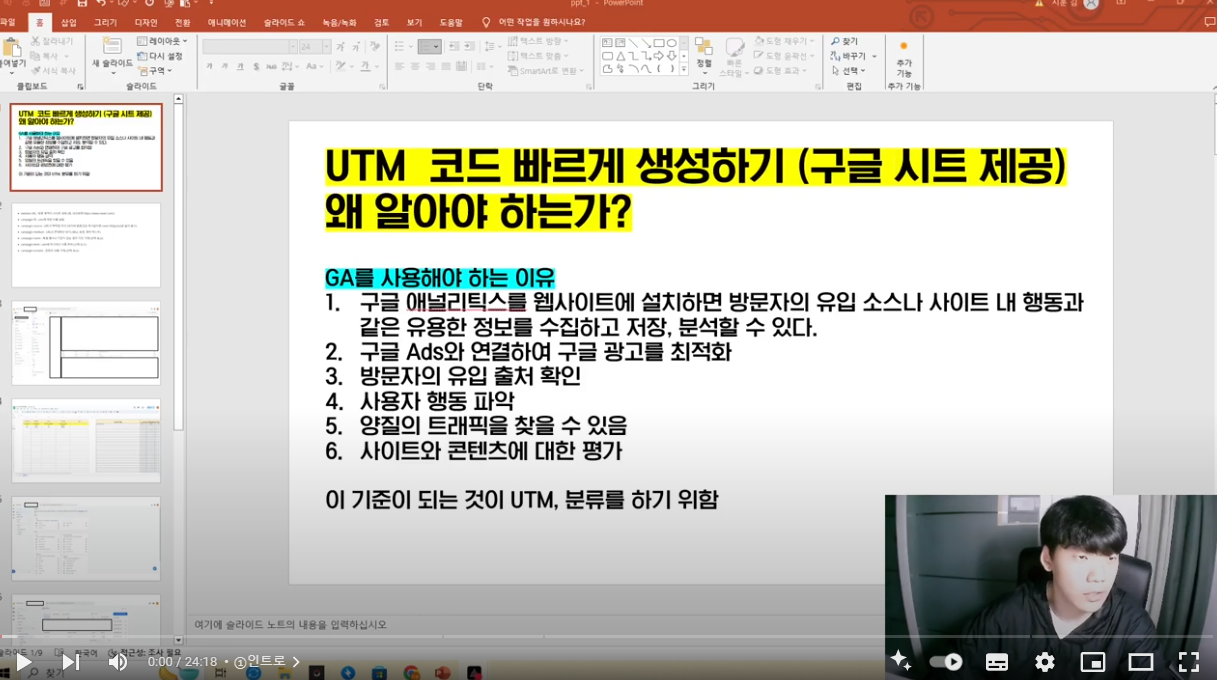Open video settings gear
The height and width of the screenshot is (680, 1217).
pos(1045,661)
